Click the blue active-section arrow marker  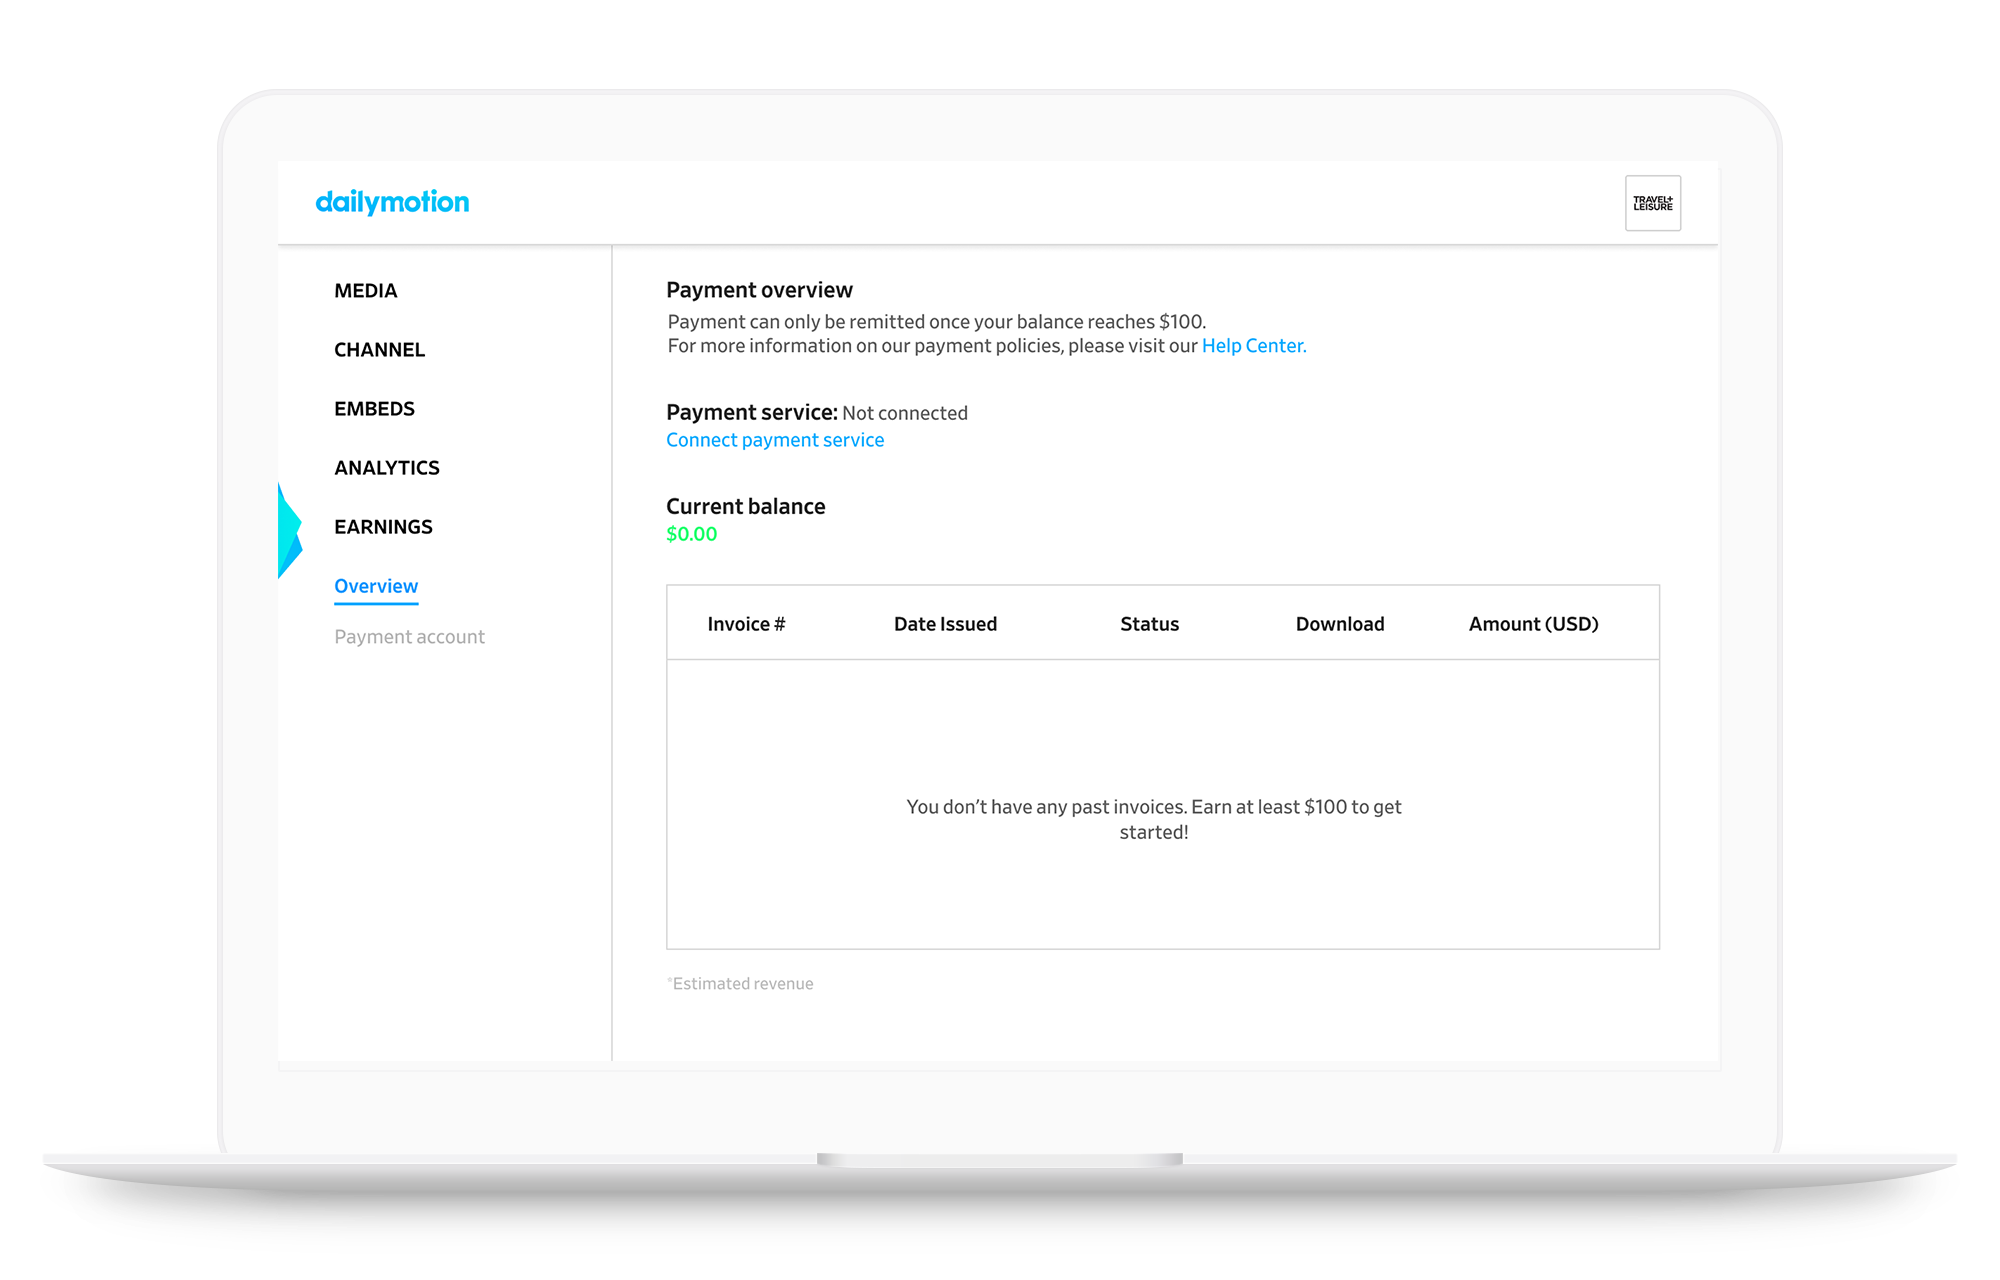click(x=289, y=530)
